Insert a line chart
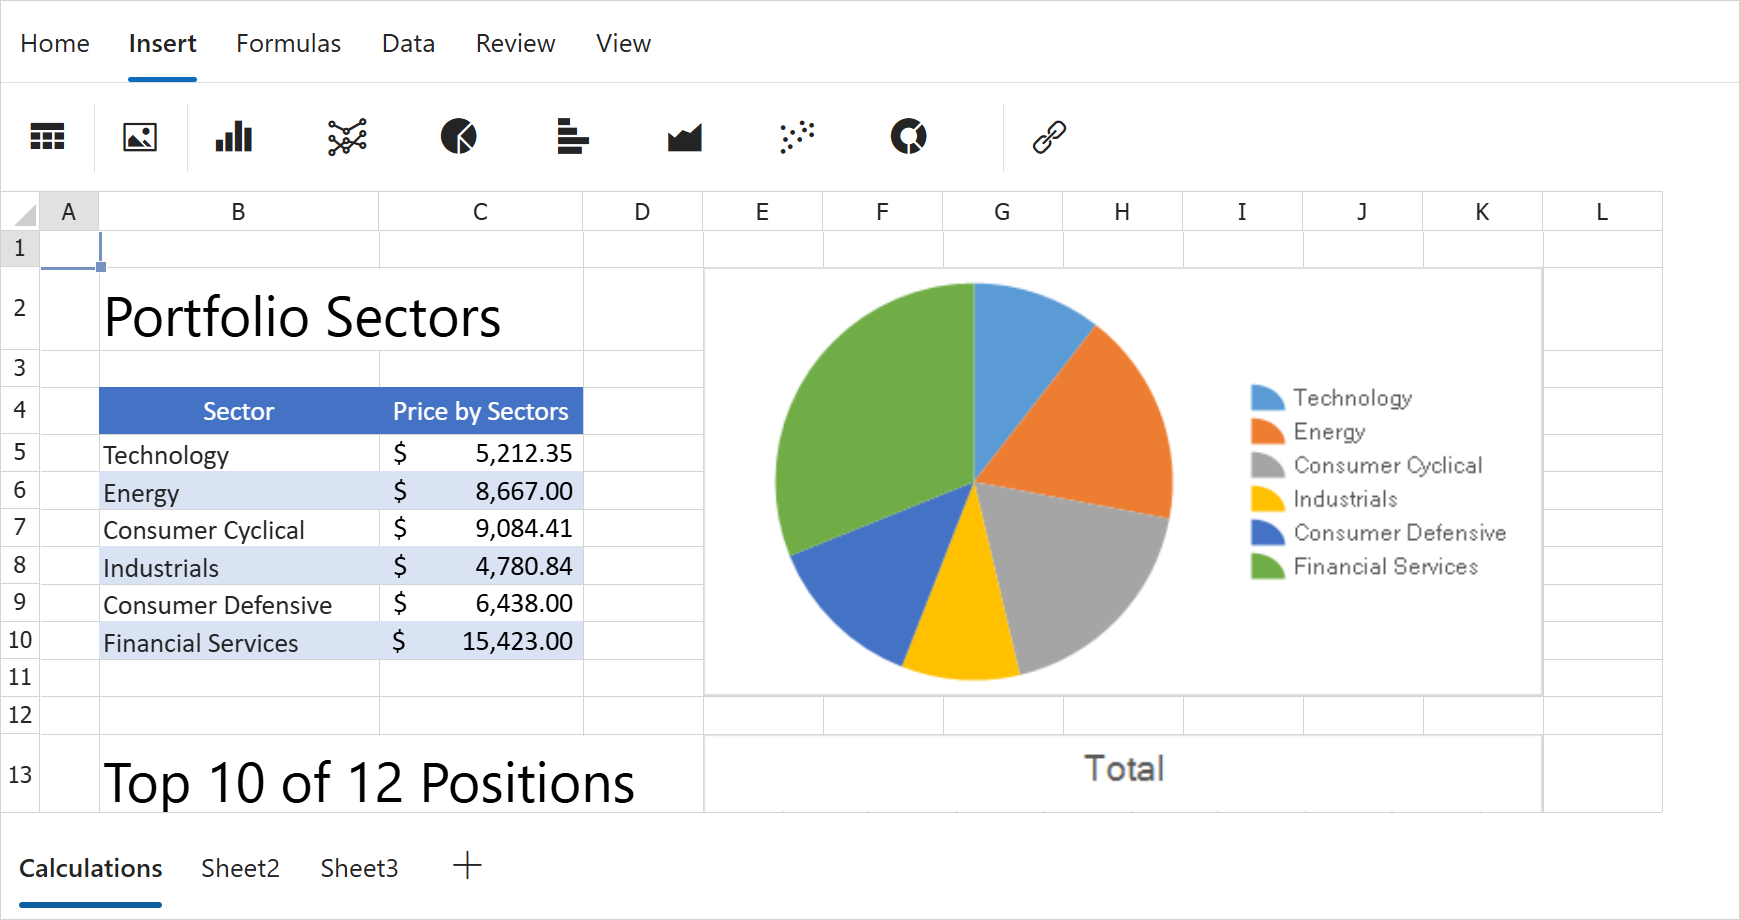Viewport: 1740px width, 920px height. pyautogui.click(x=346, y=137)
